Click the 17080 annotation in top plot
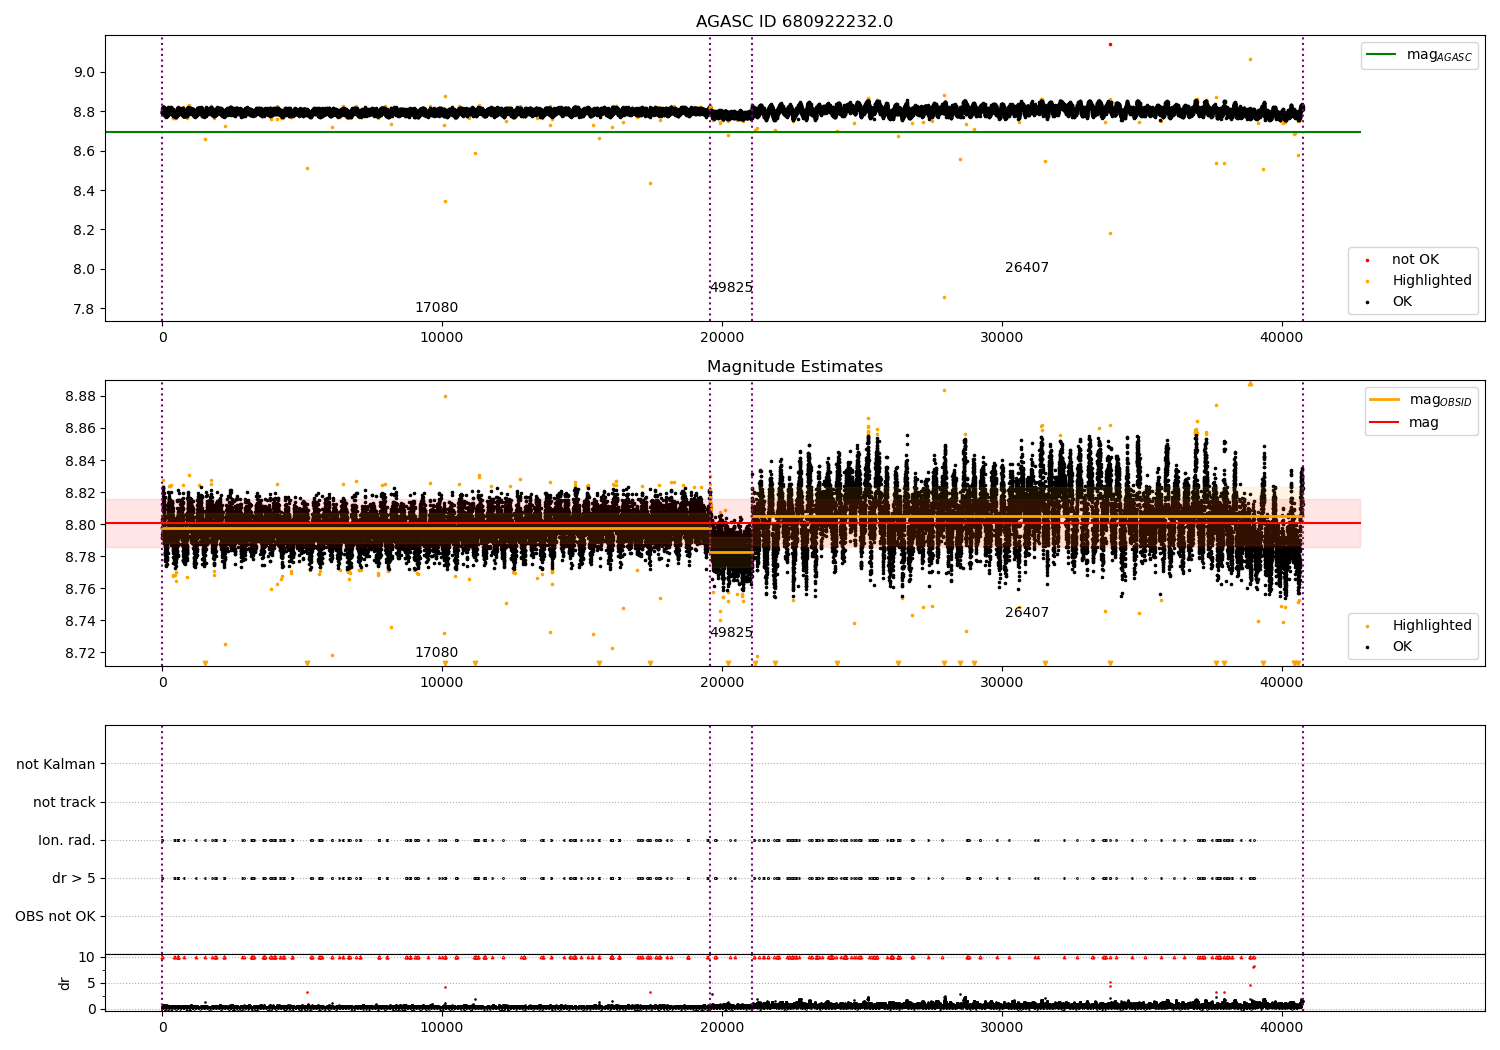The image size is (1500, 1050). pos(436,308)
